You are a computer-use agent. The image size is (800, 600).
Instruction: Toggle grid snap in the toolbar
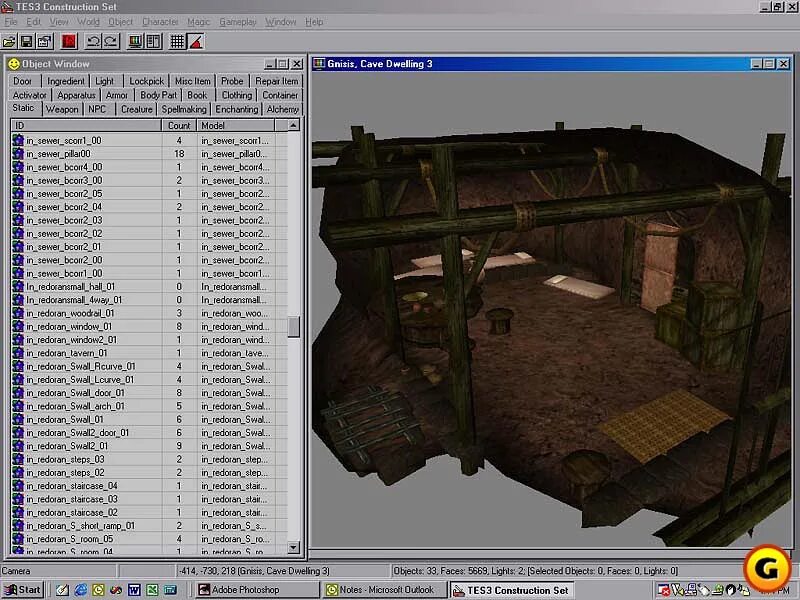point(177,41)
